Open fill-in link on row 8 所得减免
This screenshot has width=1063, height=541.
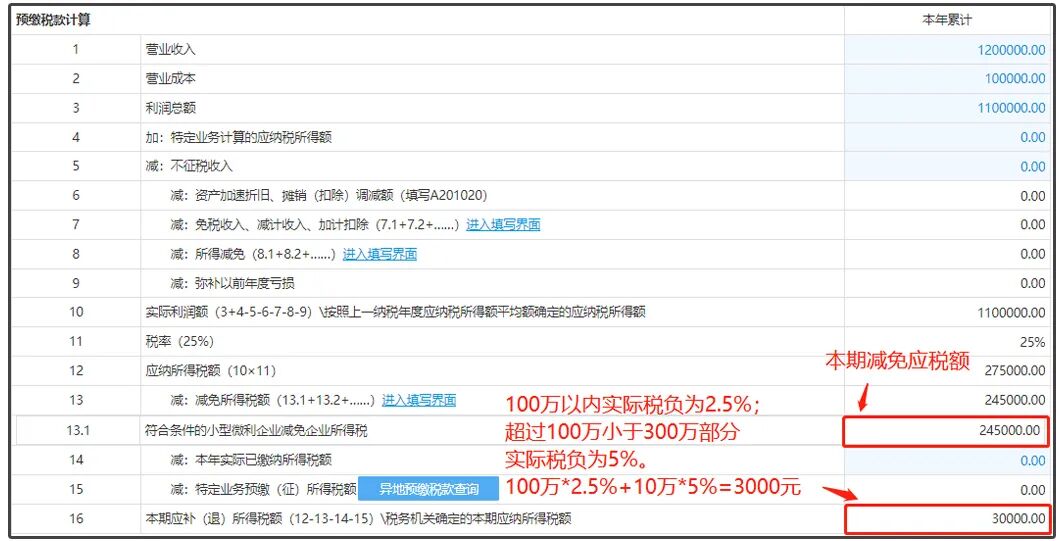click(380, 254)
